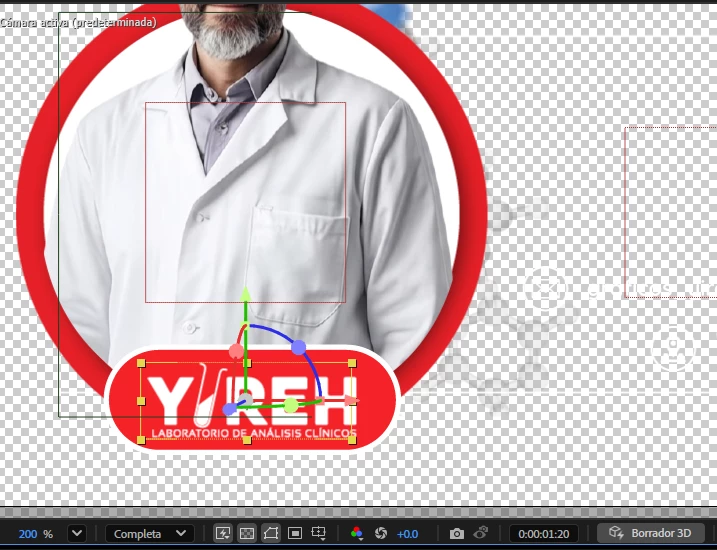The image size is (717, 550).
Task: Click the top-left yellow selection handle
Action: (141, 363)
